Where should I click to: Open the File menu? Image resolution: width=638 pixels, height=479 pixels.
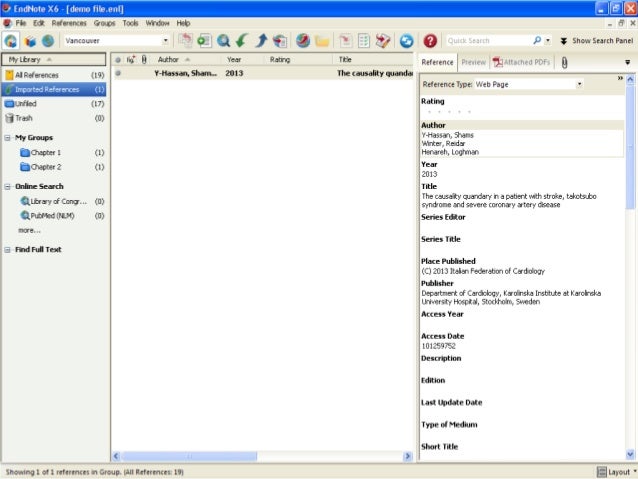[20, 23]
